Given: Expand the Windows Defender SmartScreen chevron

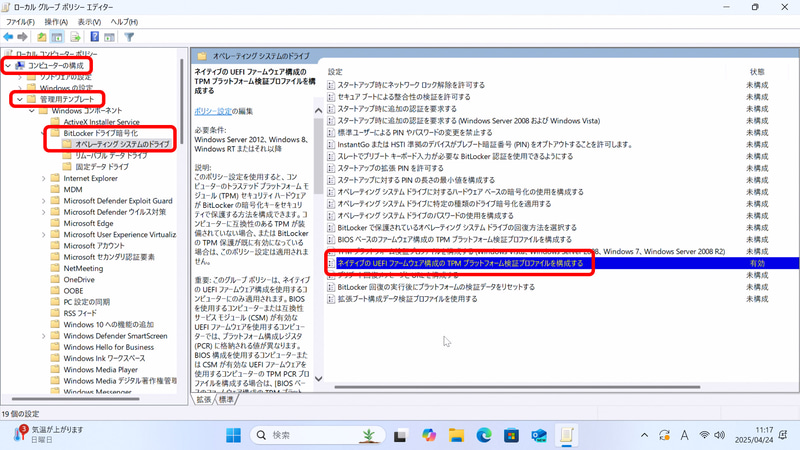Looking at the screenshot, I should [43, 336].
